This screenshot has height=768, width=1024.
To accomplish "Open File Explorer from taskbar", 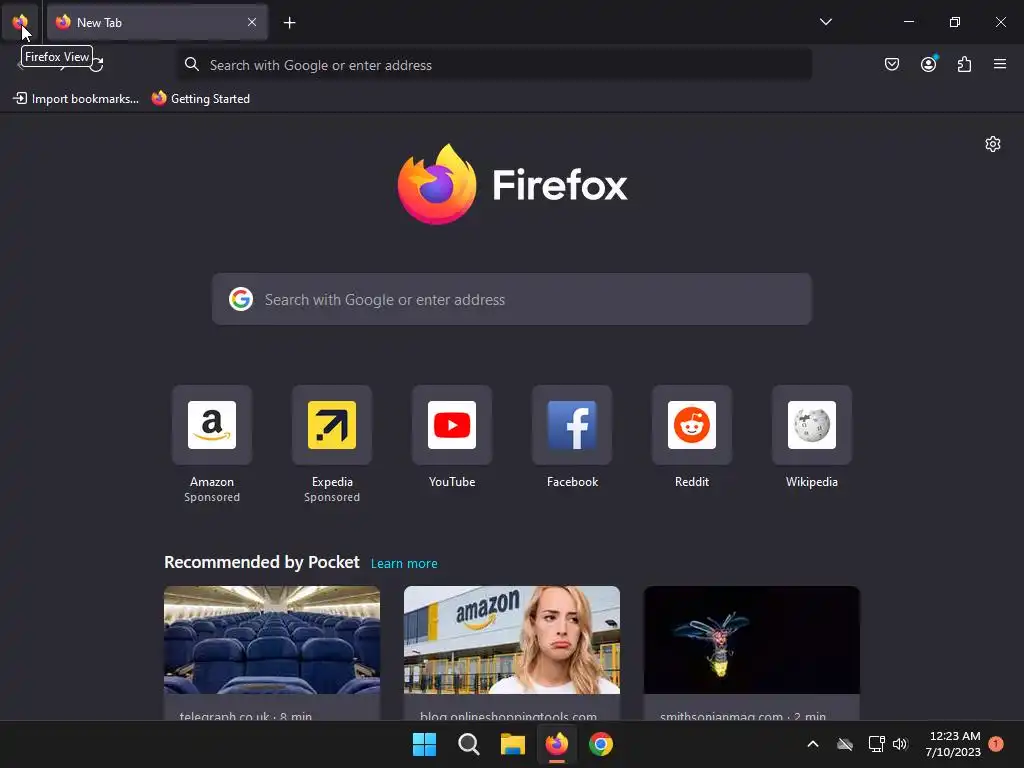I will pos(513,744).
